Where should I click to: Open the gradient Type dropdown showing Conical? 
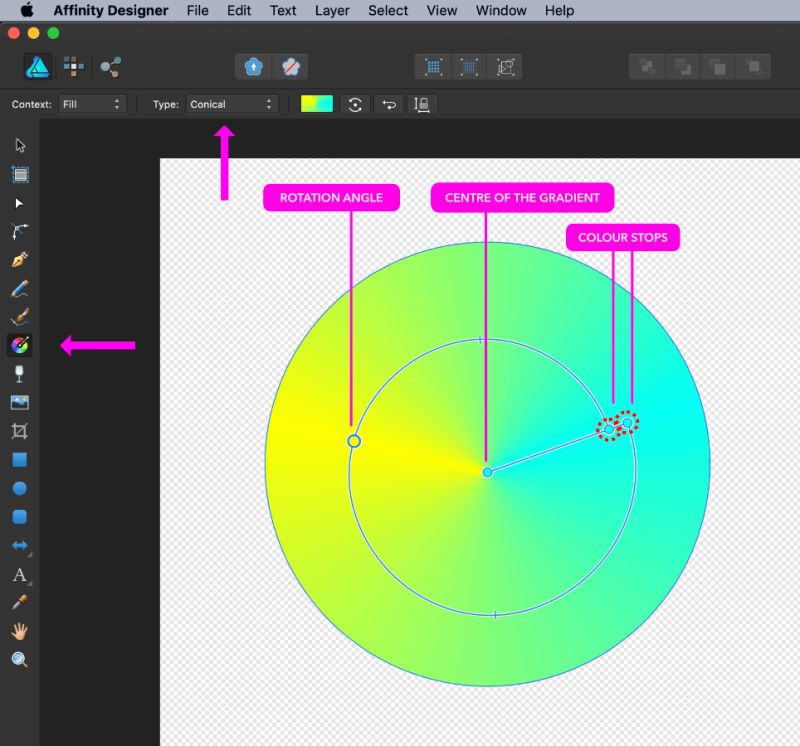pyautogui.click(x=231, y=103)
